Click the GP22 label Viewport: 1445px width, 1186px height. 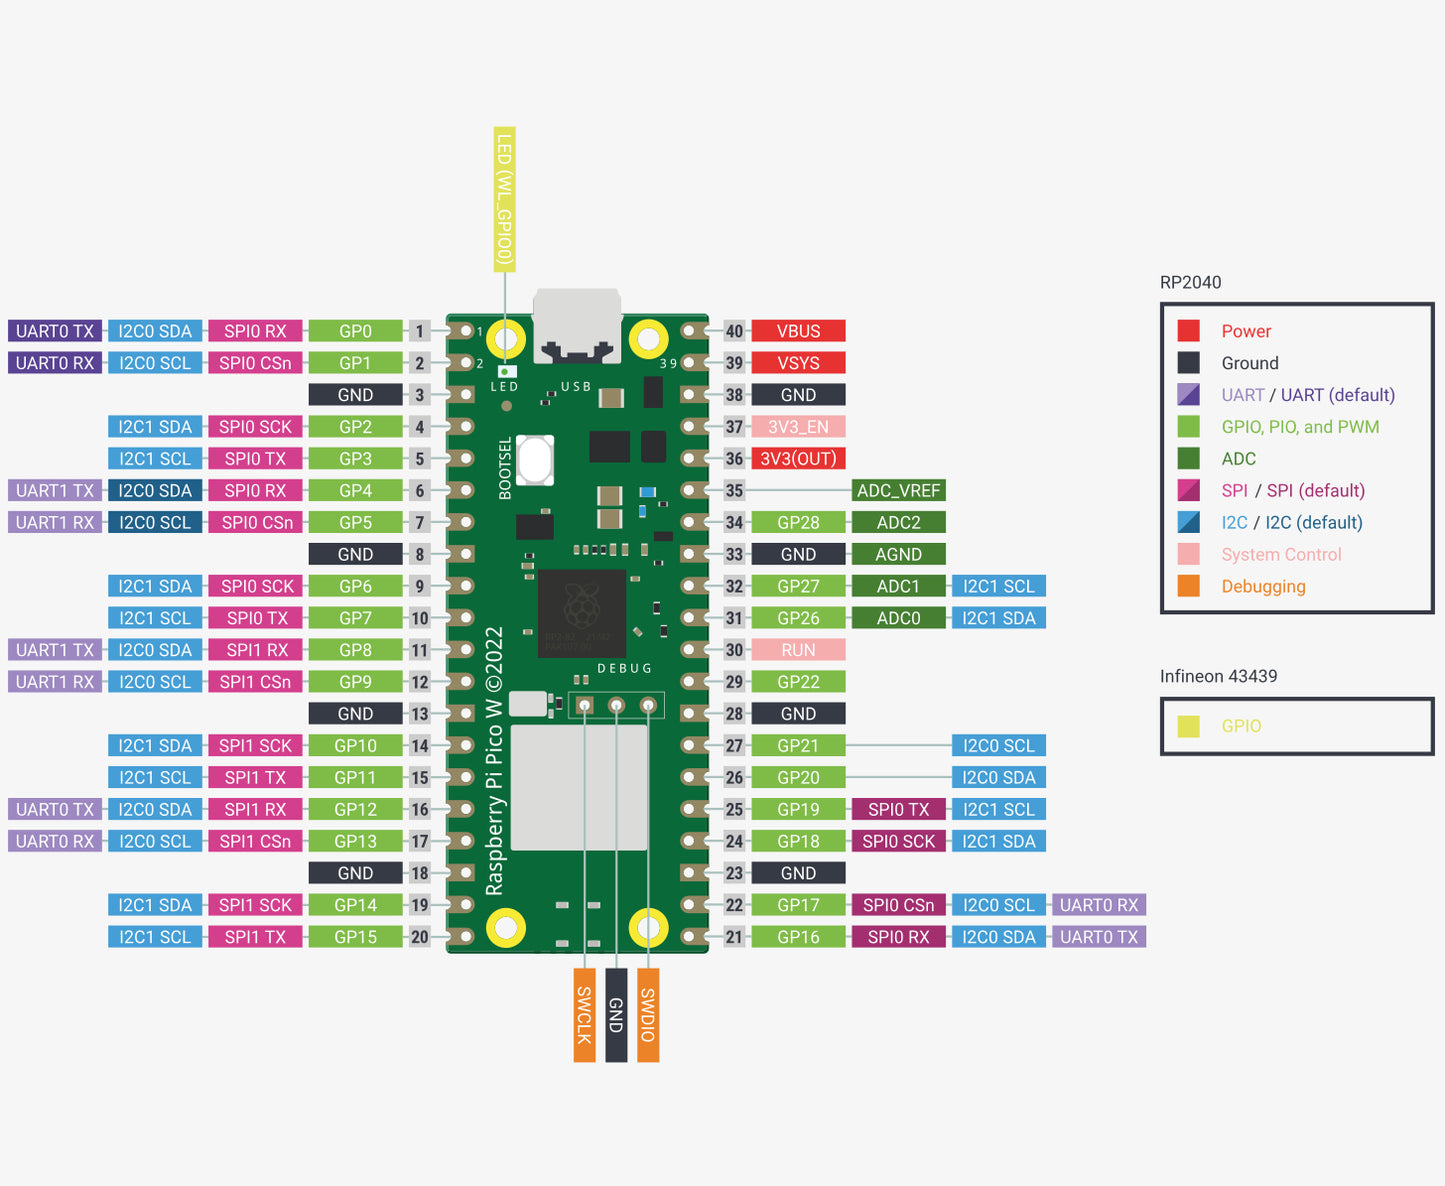[798, 682]
